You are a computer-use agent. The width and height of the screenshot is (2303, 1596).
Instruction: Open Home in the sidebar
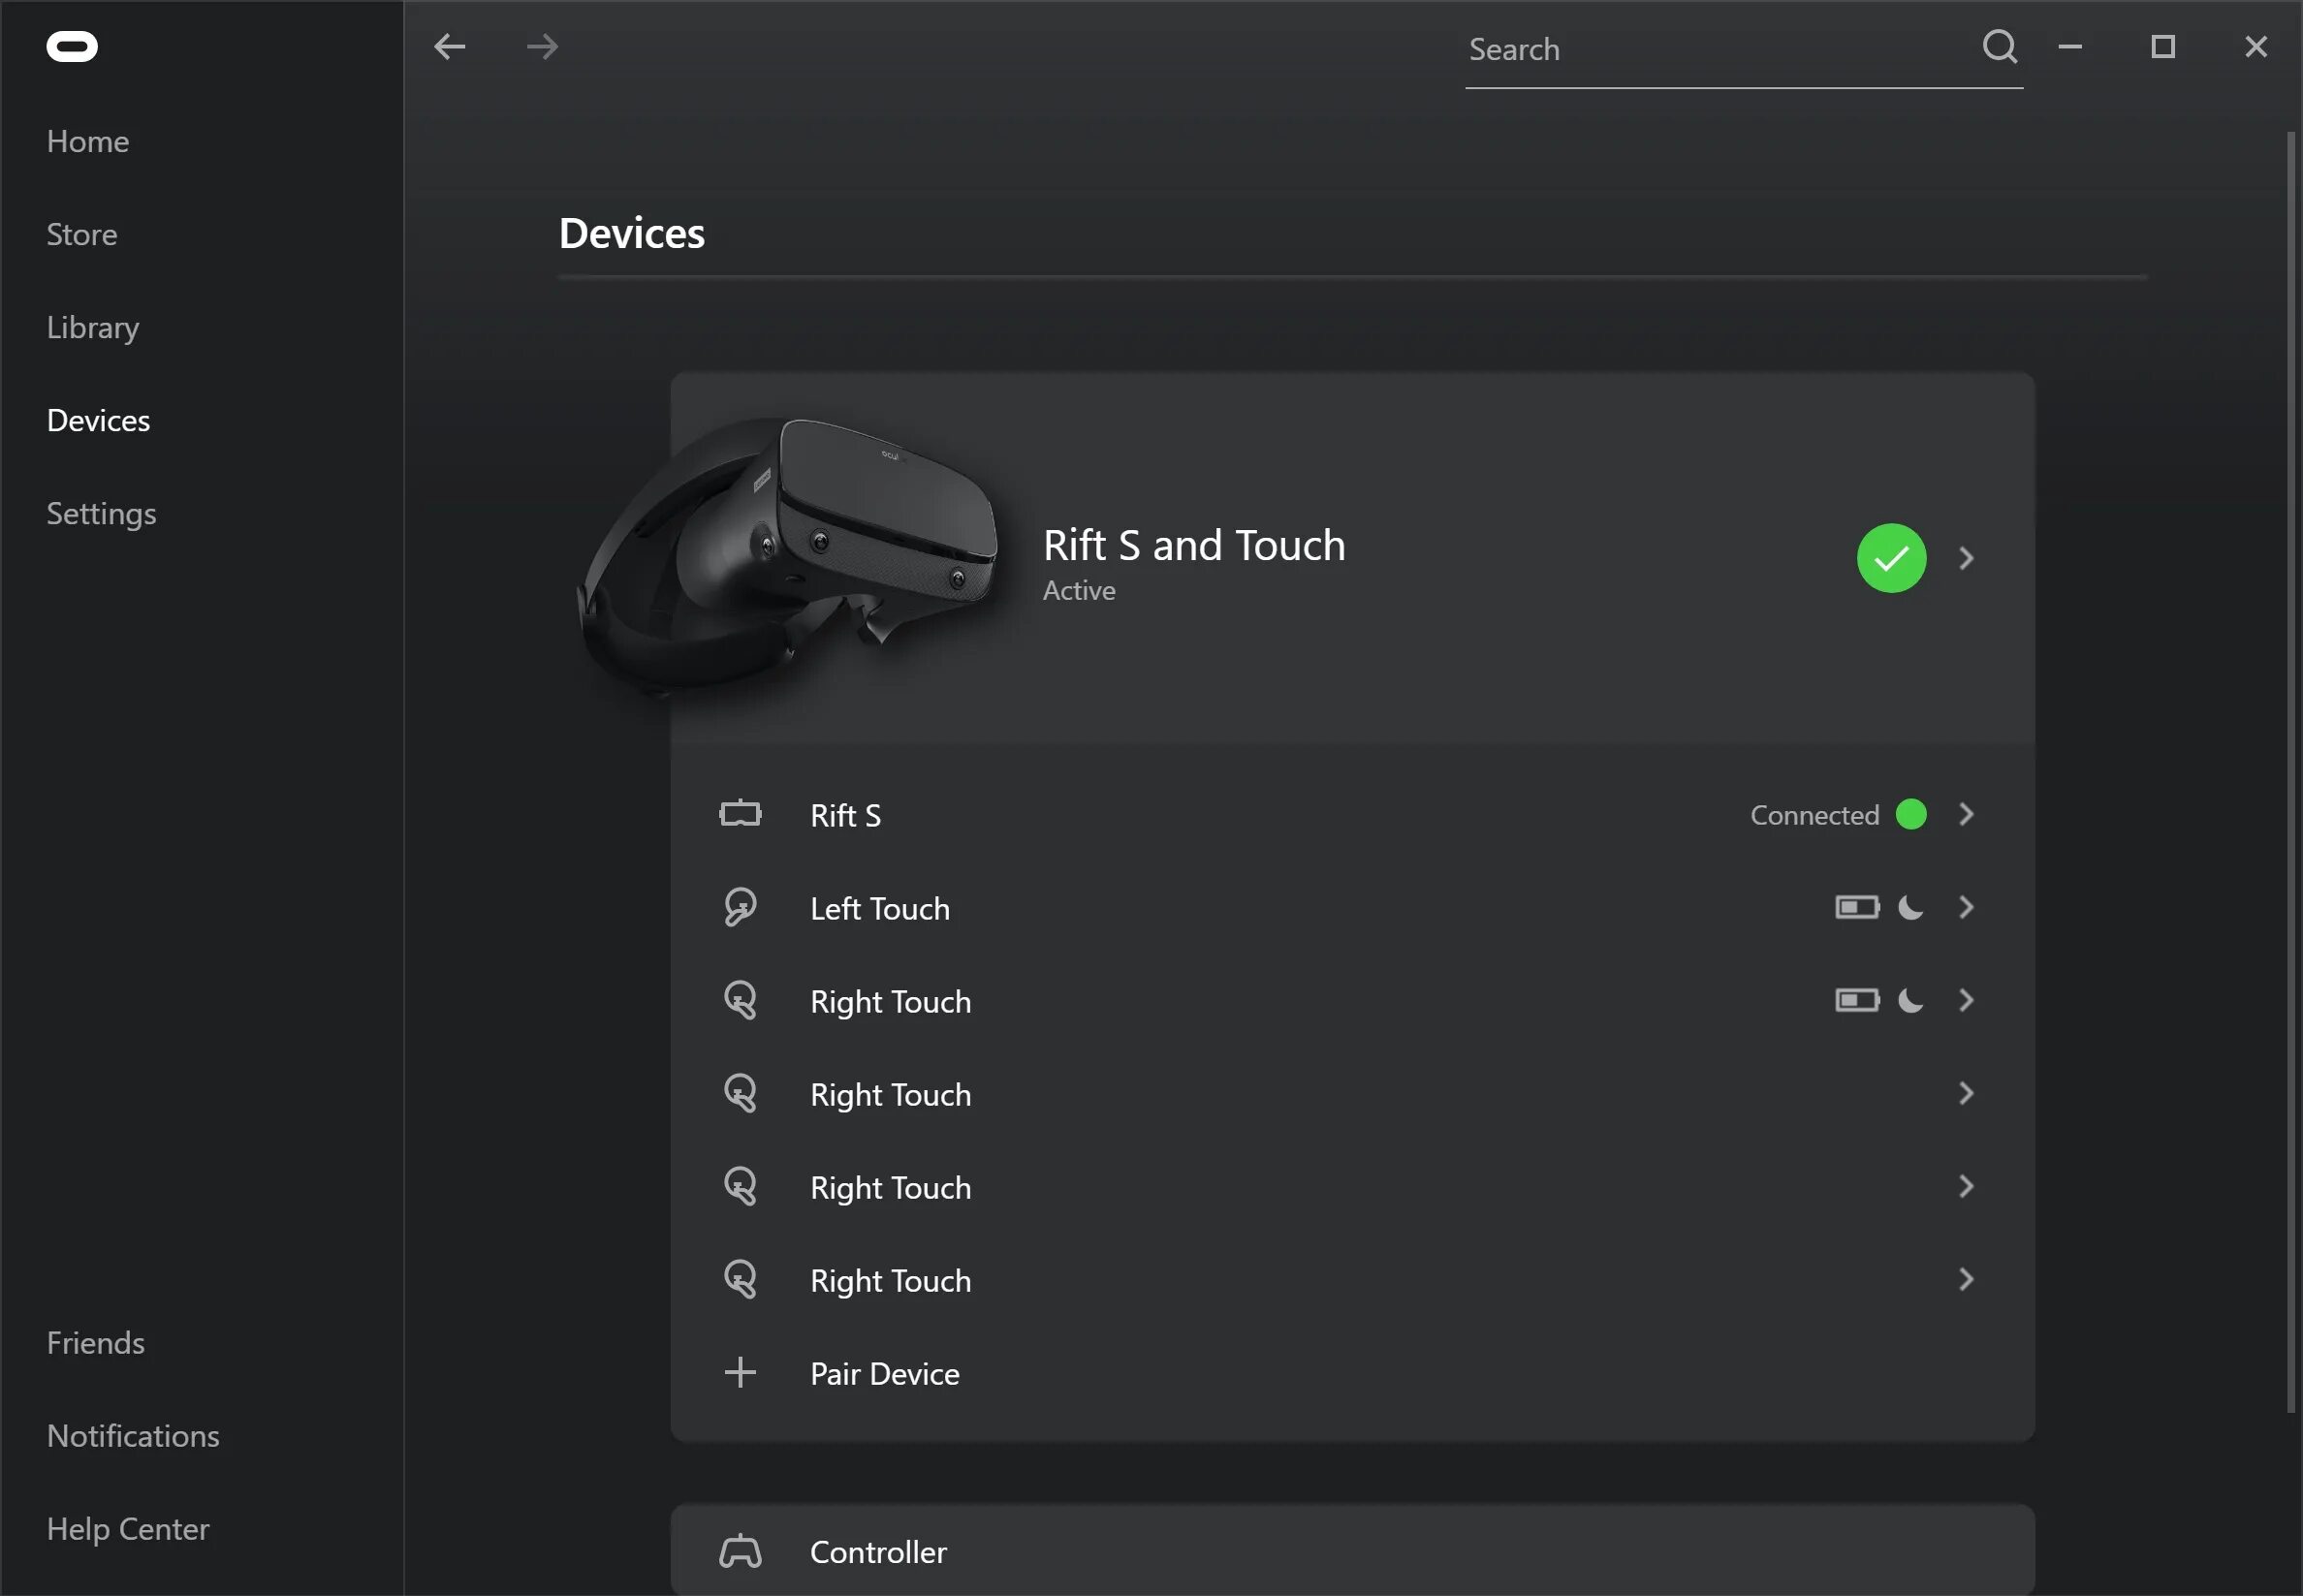[88, 141]
